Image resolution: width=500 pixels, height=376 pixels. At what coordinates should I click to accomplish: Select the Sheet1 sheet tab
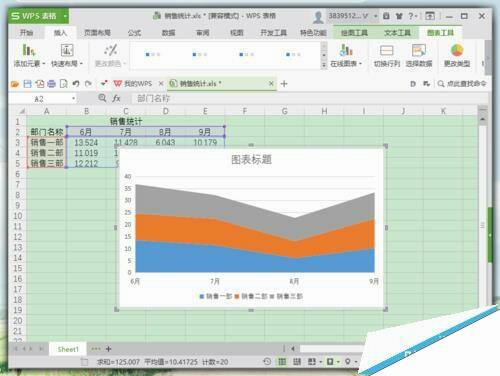[x=68, y=349]
